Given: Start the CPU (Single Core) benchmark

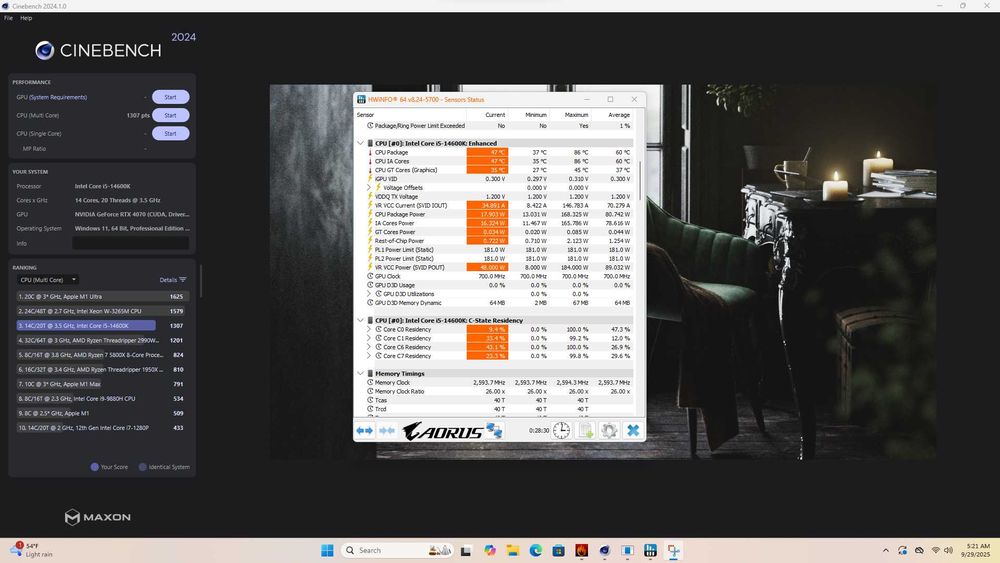Looking at the screenshot, I should 170,133.
